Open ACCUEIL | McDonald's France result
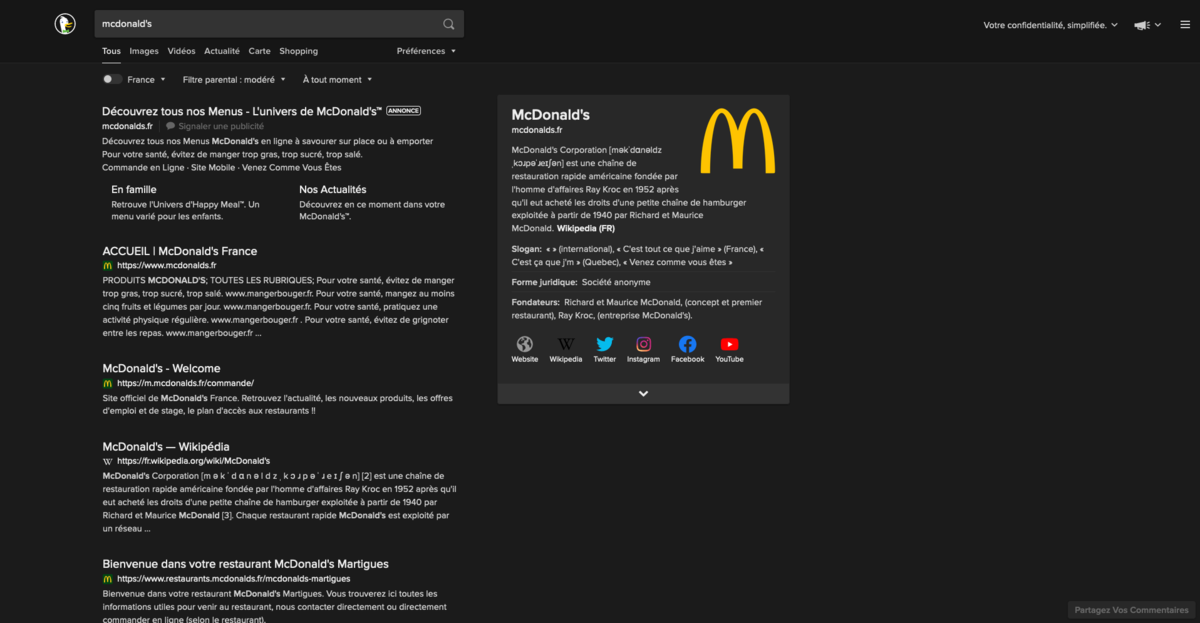Viewport: 1200px width, 623px height. 180,251
